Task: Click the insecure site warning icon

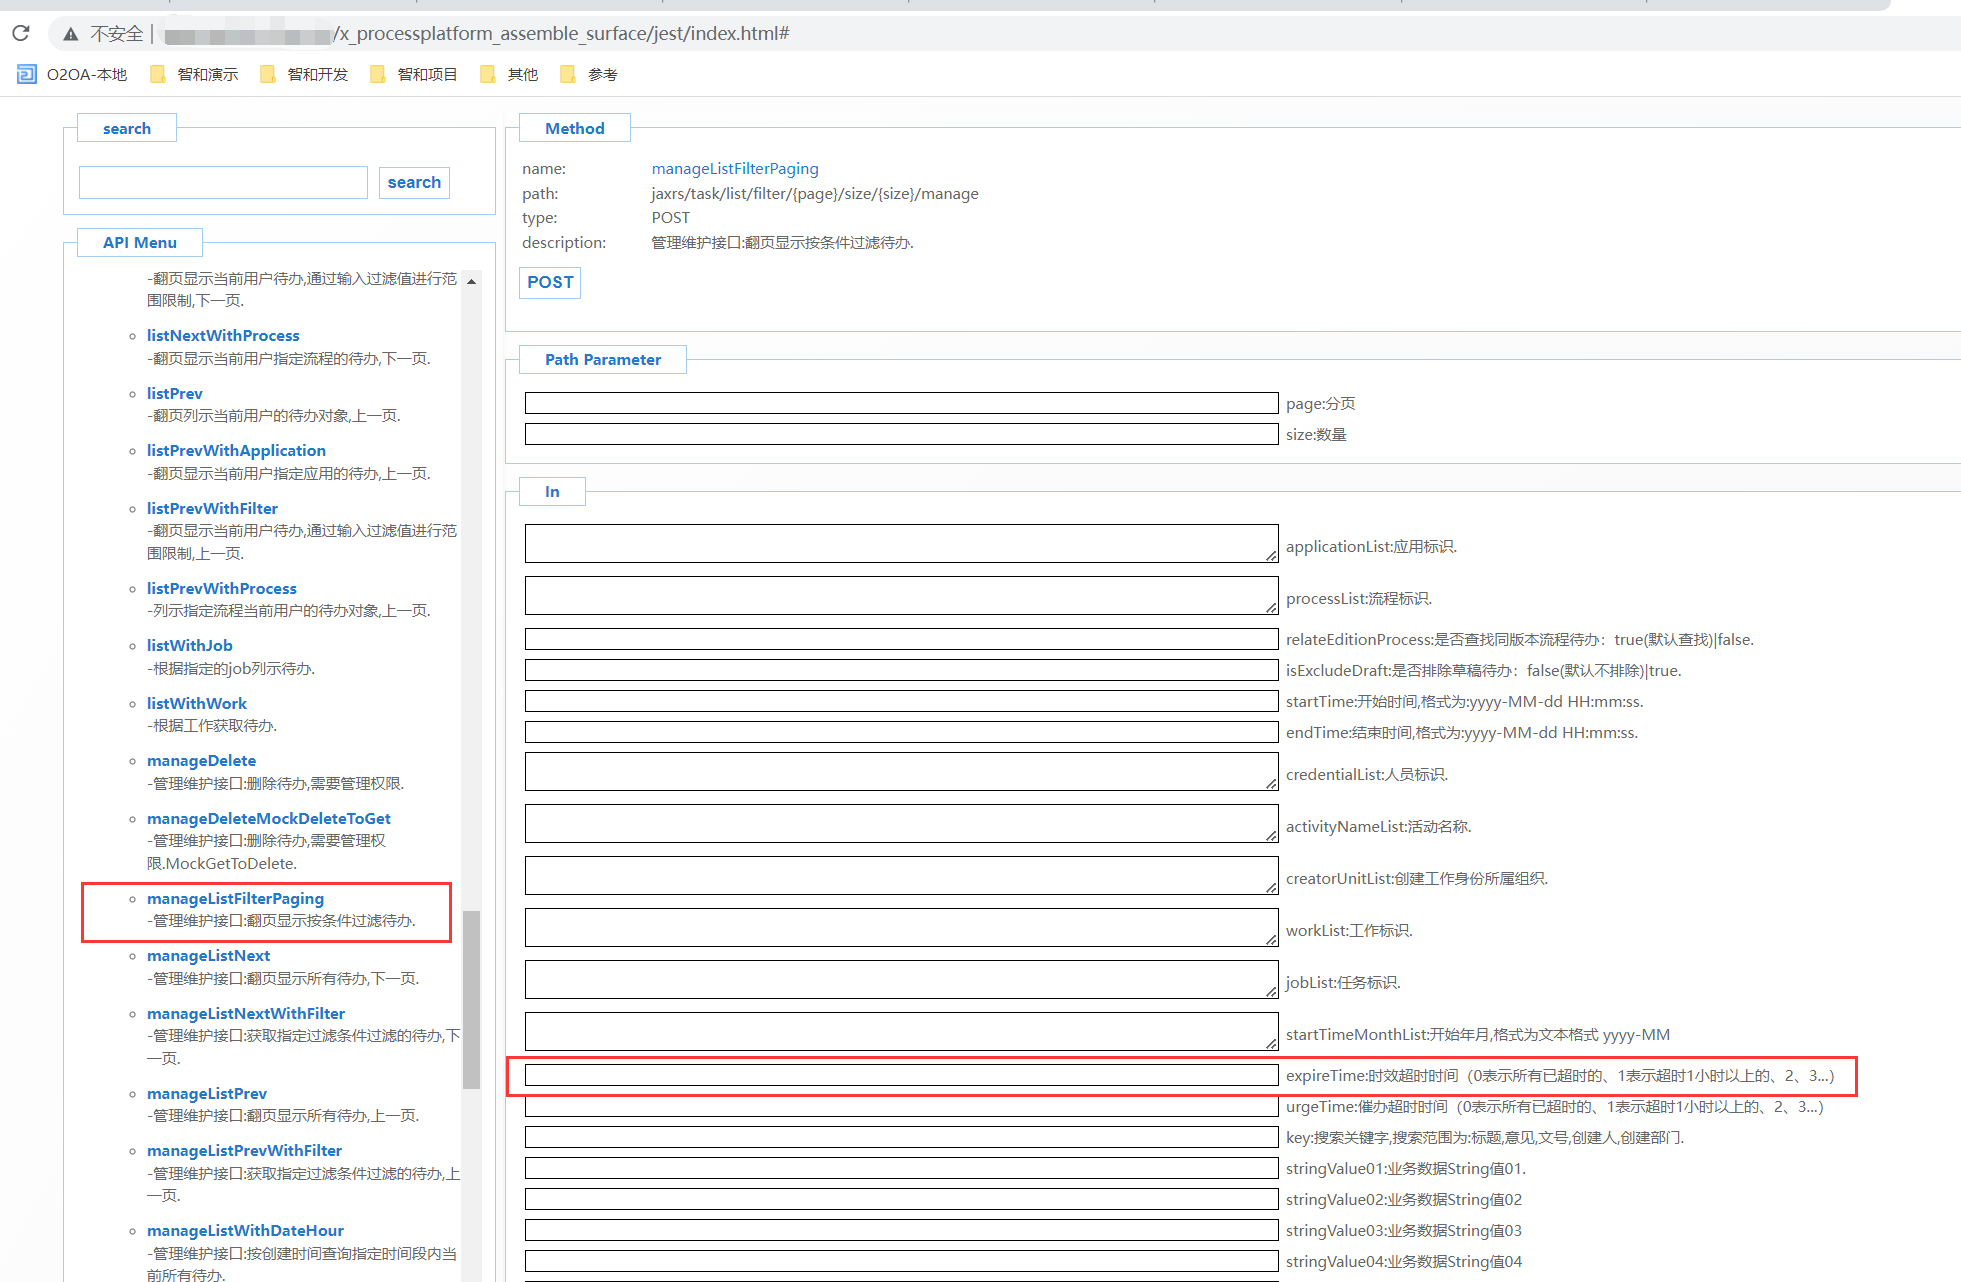Action: [x=71, y=34]
